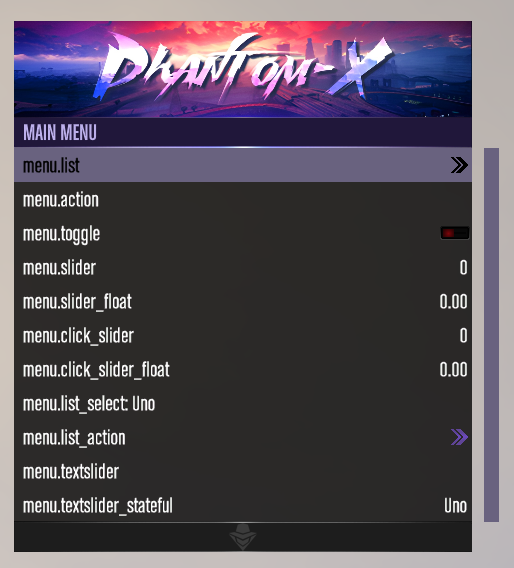This screenshot has width=514, height=568.
Task: Click the purple double chevron on menu.list_action
Action: pyautogui.click(x=459, y=437)
